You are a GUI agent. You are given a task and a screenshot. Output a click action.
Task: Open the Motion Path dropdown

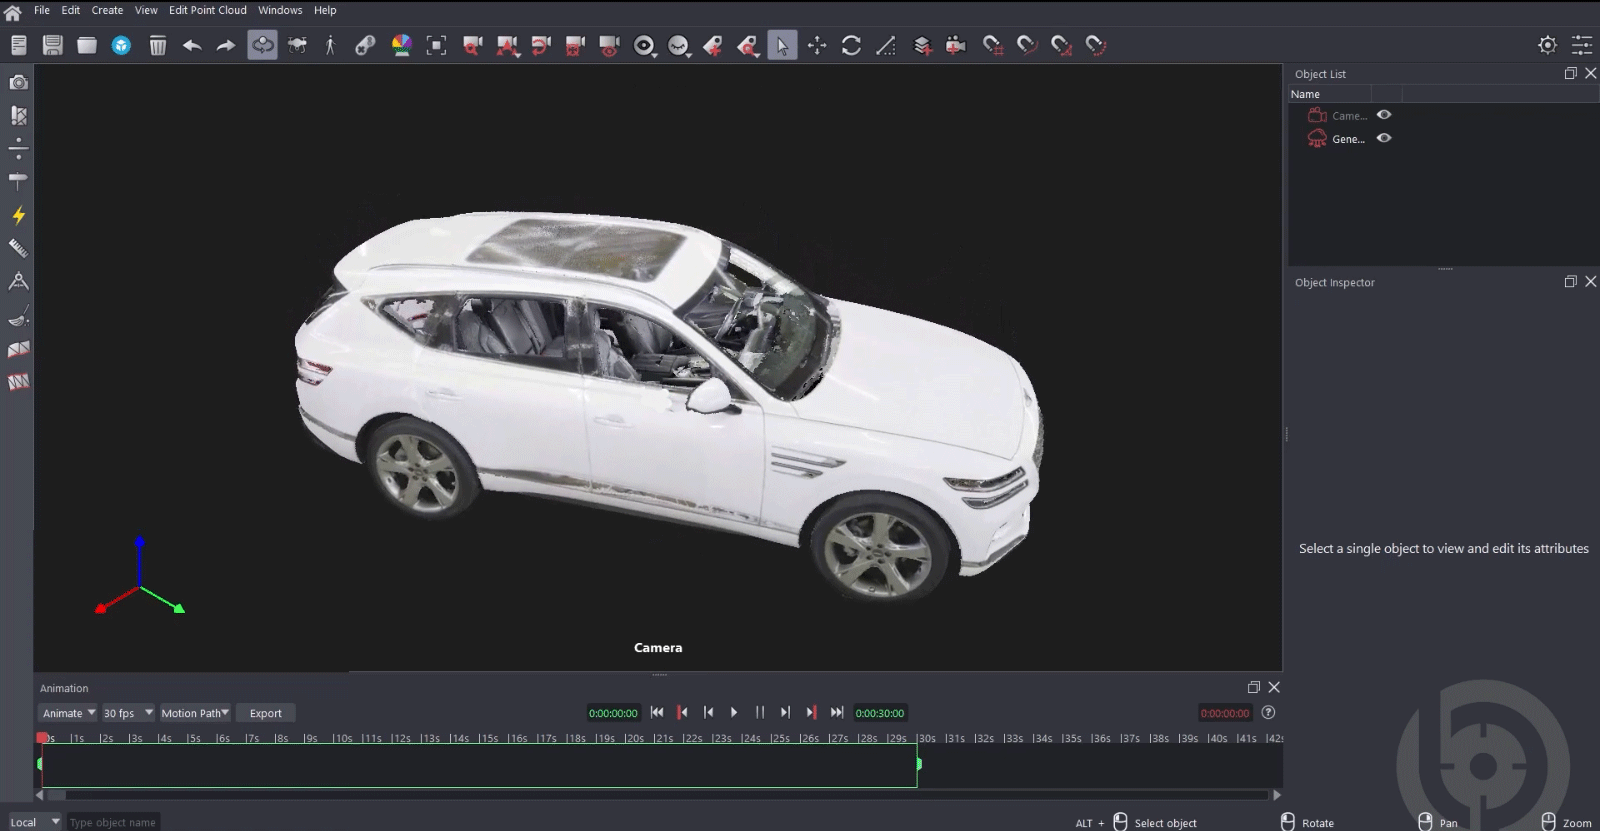coord(195,713)
